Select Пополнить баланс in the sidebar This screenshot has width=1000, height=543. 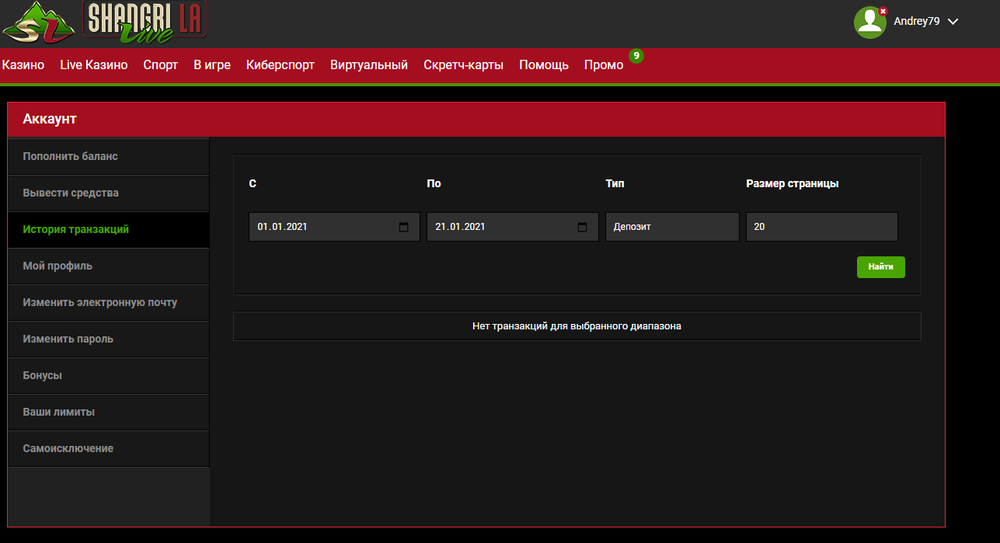70,157
